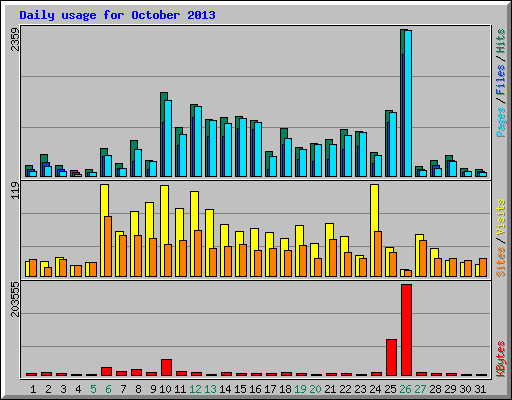Click day label 15 on the x-axis
Screen dimensions: 512x400
click(x=240, y=389)
